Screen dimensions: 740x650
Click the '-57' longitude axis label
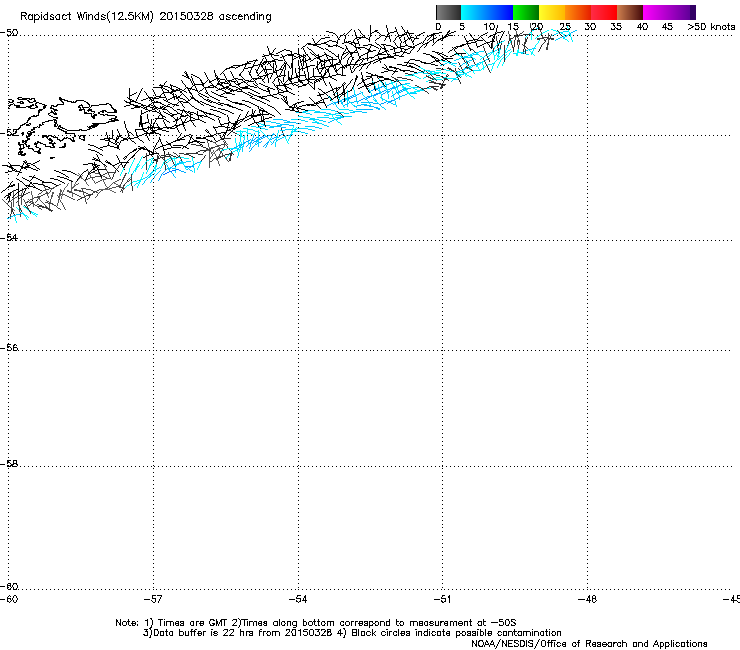(x=153, y=599)
